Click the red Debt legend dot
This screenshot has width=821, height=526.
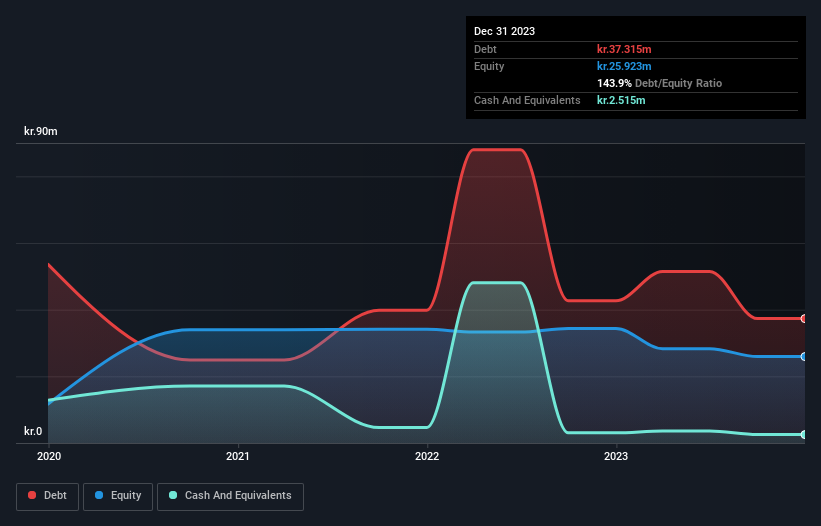pyautogui.click(x=32, y=495)
